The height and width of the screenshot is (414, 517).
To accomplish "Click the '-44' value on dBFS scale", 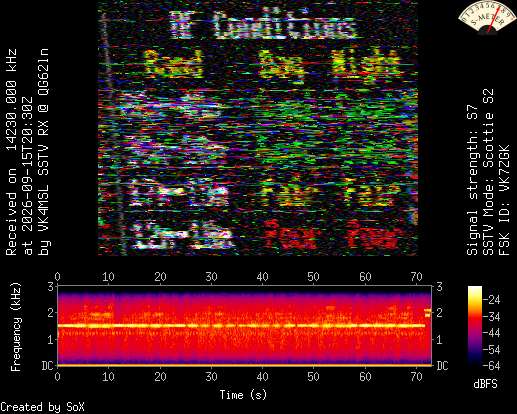I will [492, 333].
